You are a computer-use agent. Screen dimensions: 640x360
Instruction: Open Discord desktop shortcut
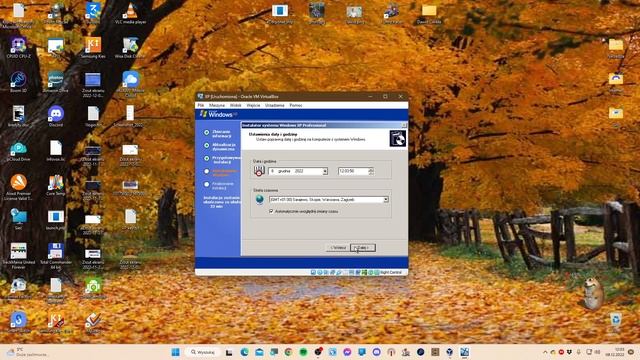click(x=56, y=116)
